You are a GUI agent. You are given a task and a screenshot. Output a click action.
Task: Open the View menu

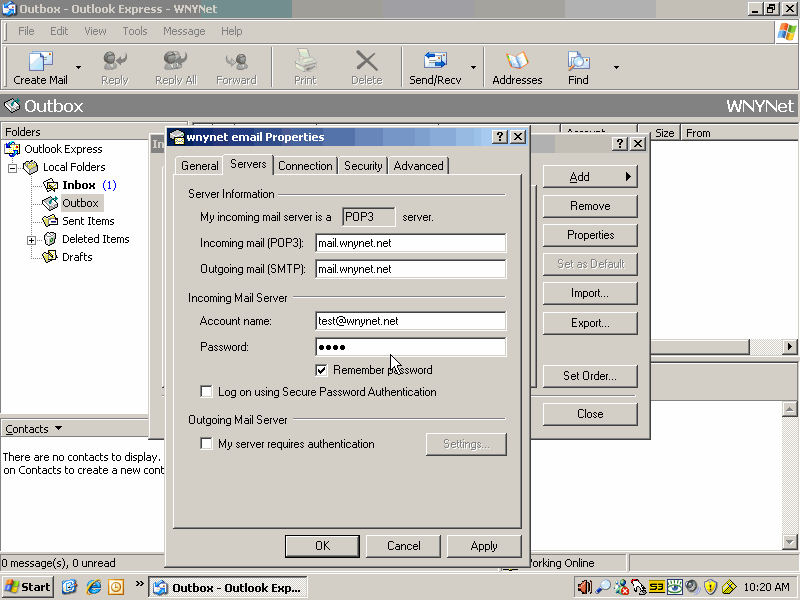click(x=95, y=31)
